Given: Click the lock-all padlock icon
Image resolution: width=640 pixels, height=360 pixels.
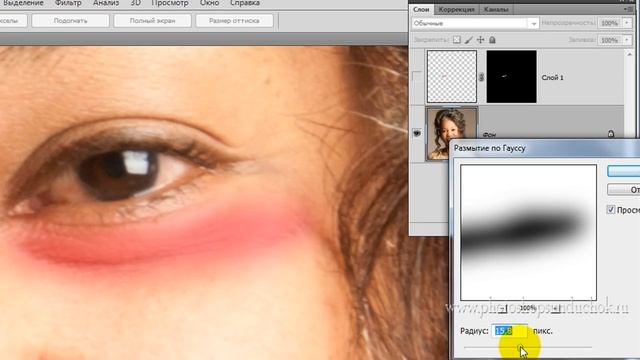Looking at the screenshot, I should tap(492, 40).
